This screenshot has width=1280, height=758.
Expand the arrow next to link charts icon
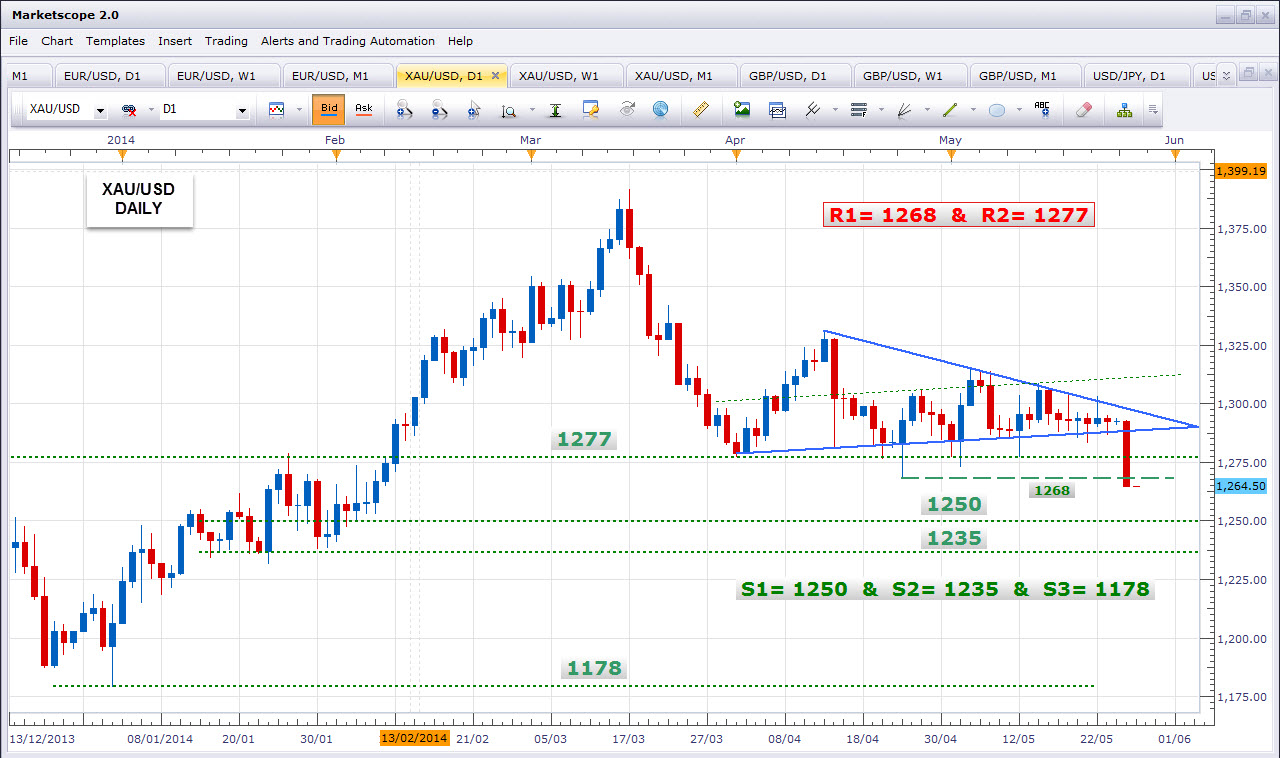(x=151, y=110)
